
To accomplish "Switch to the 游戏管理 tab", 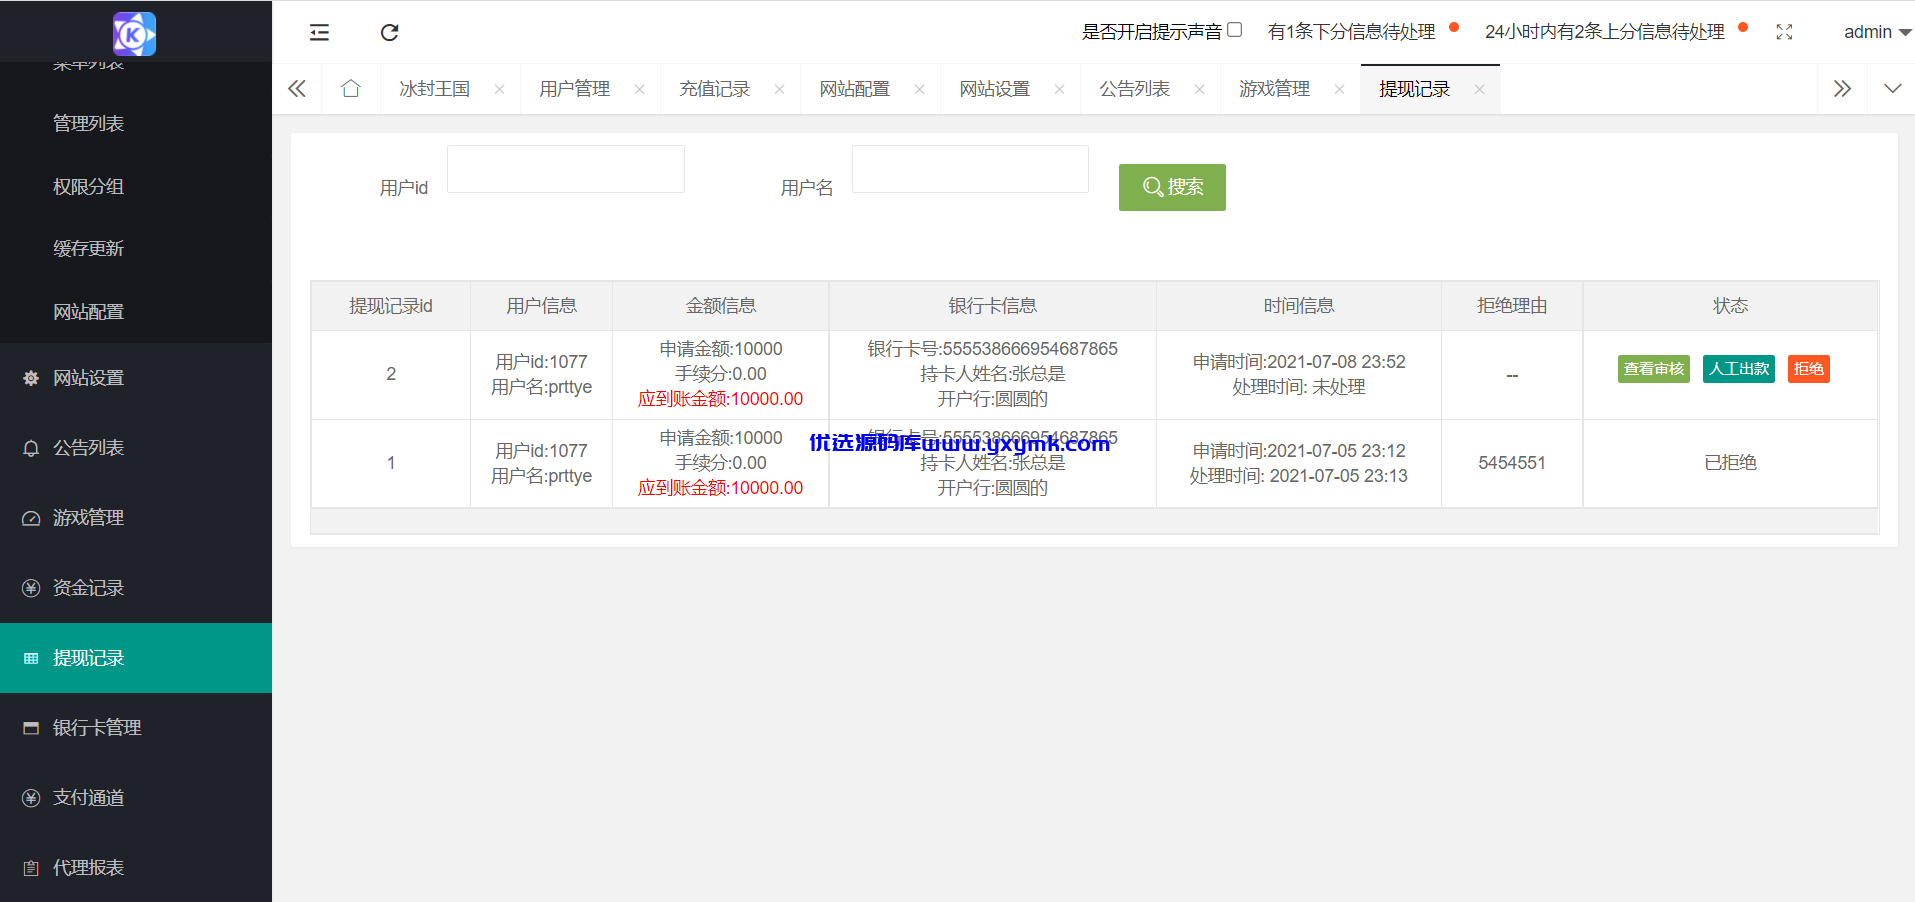I will (1275, 89).
